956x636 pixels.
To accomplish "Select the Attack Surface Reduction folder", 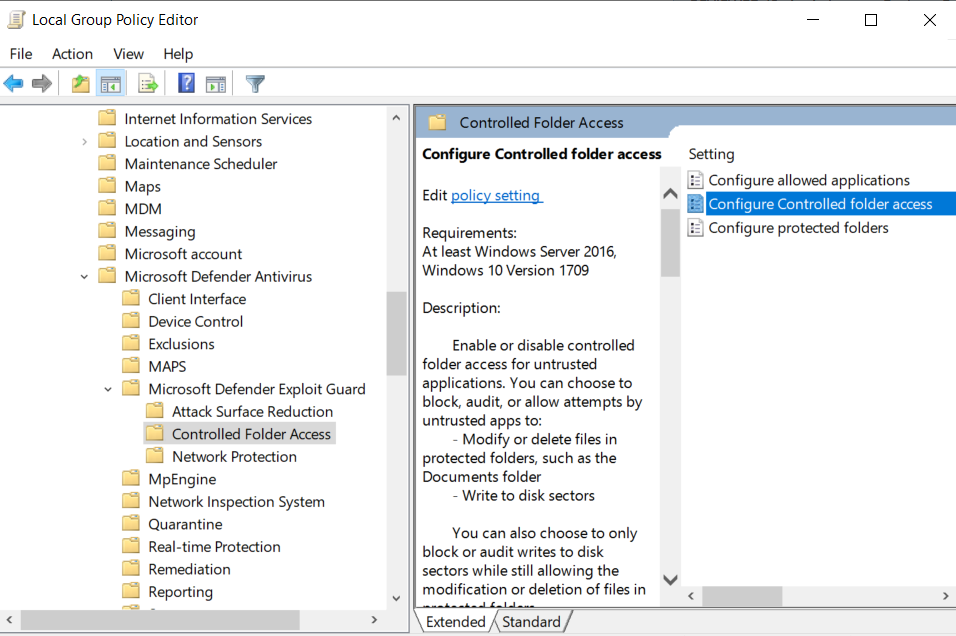I will pyautogui.click(x=252, y=412).
